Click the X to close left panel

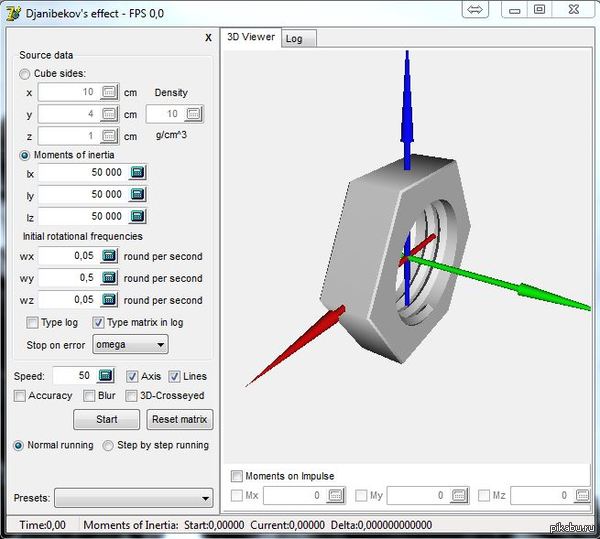pyautogui.click(x=208, y=37)
